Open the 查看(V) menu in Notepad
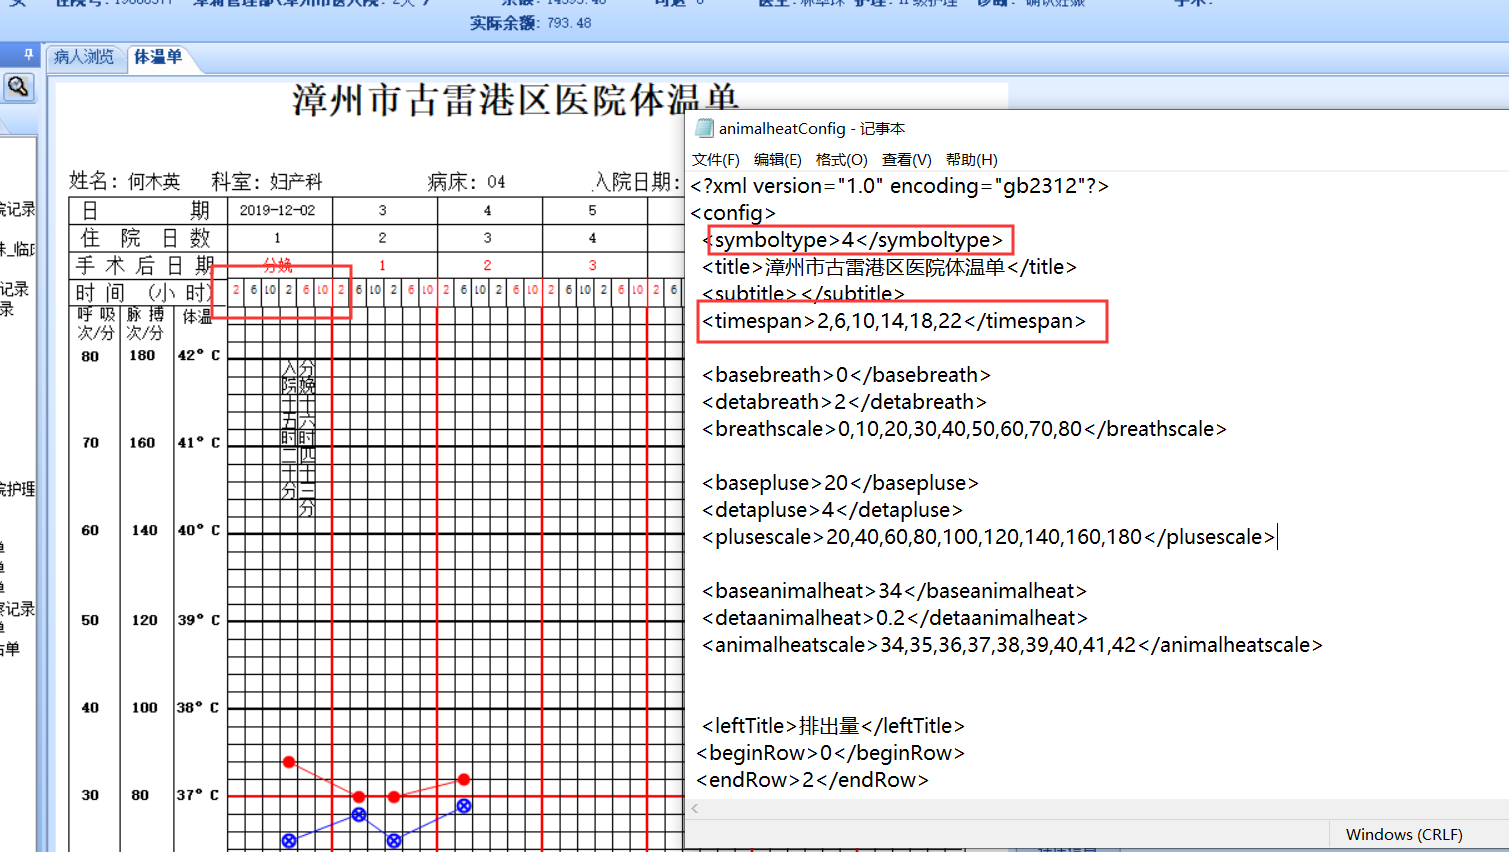This screenshot has height=852, width=1509. 907,160
